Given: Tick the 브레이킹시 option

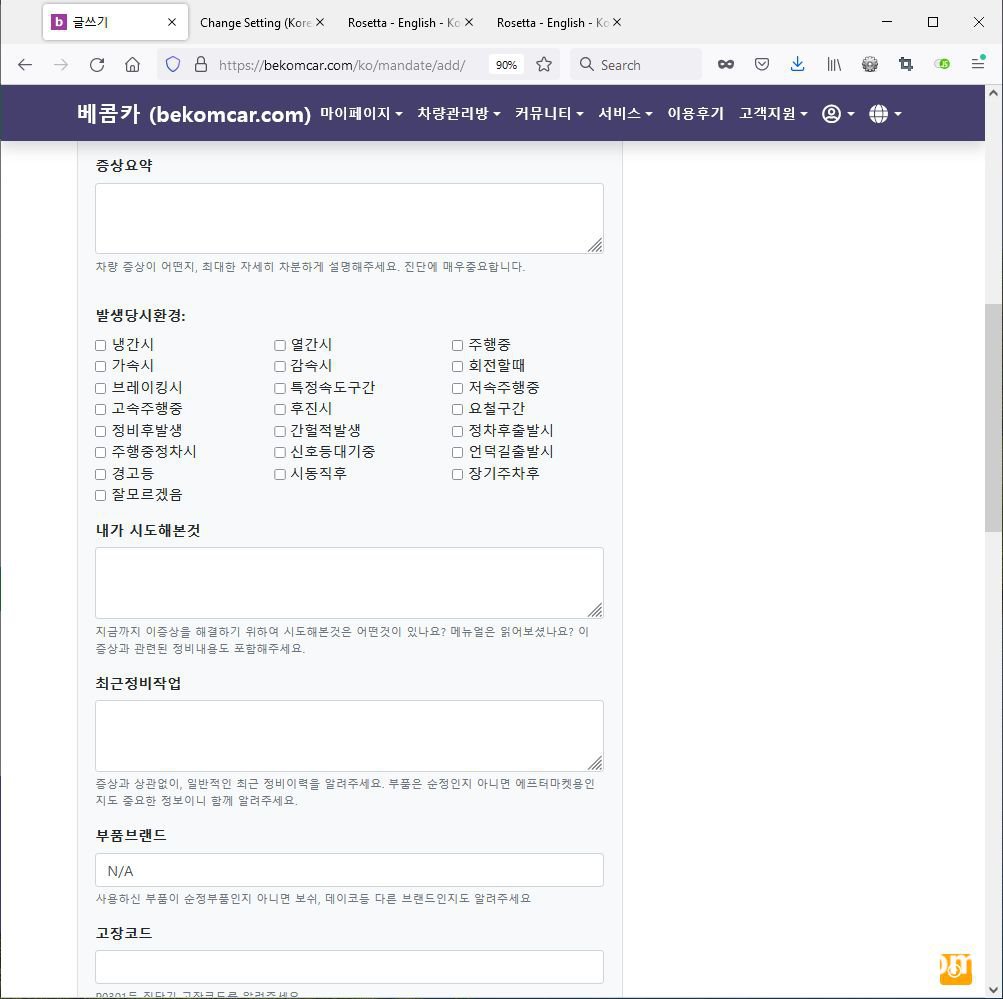Looking at the screenshot, I should click(100, 388).
